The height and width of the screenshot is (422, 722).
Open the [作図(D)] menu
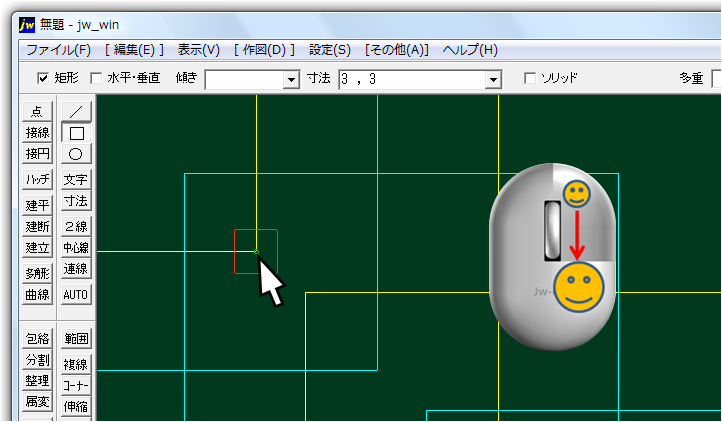click(264, 49)
